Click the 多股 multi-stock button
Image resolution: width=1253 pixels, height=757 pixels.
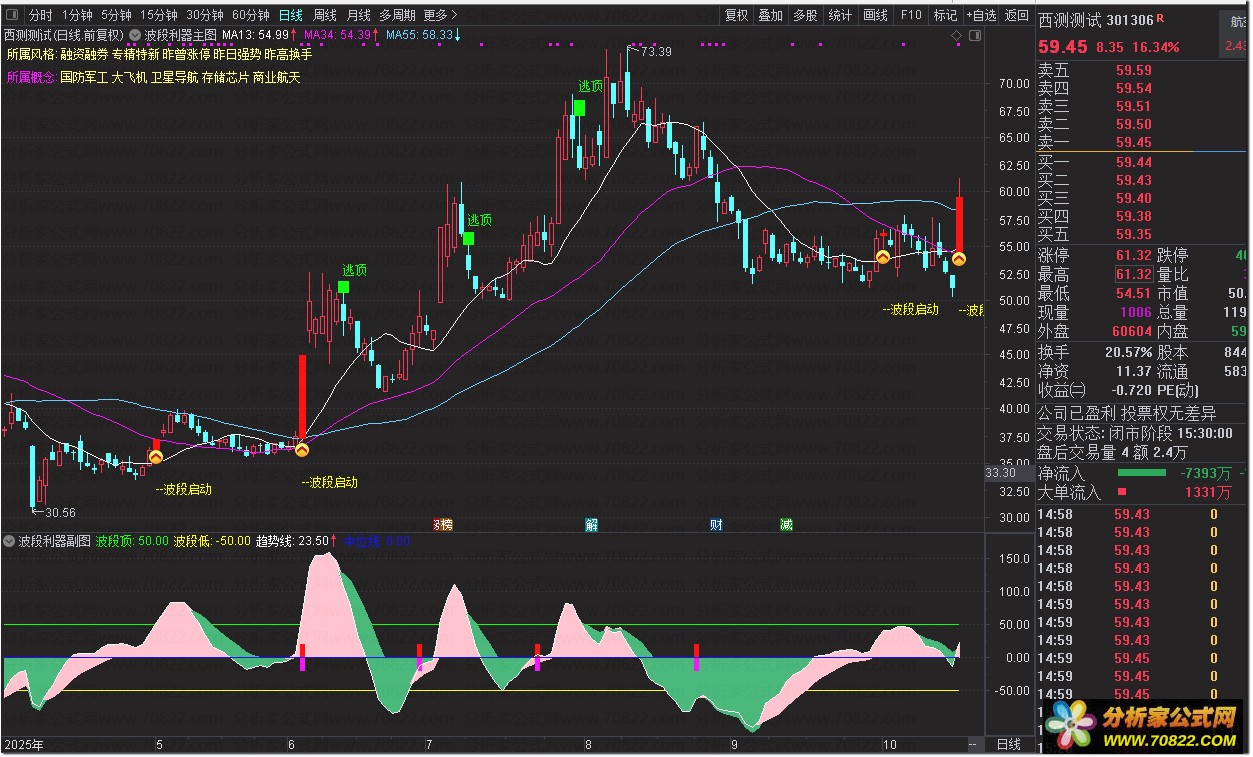pyautogui.click(x=805, y=15)
